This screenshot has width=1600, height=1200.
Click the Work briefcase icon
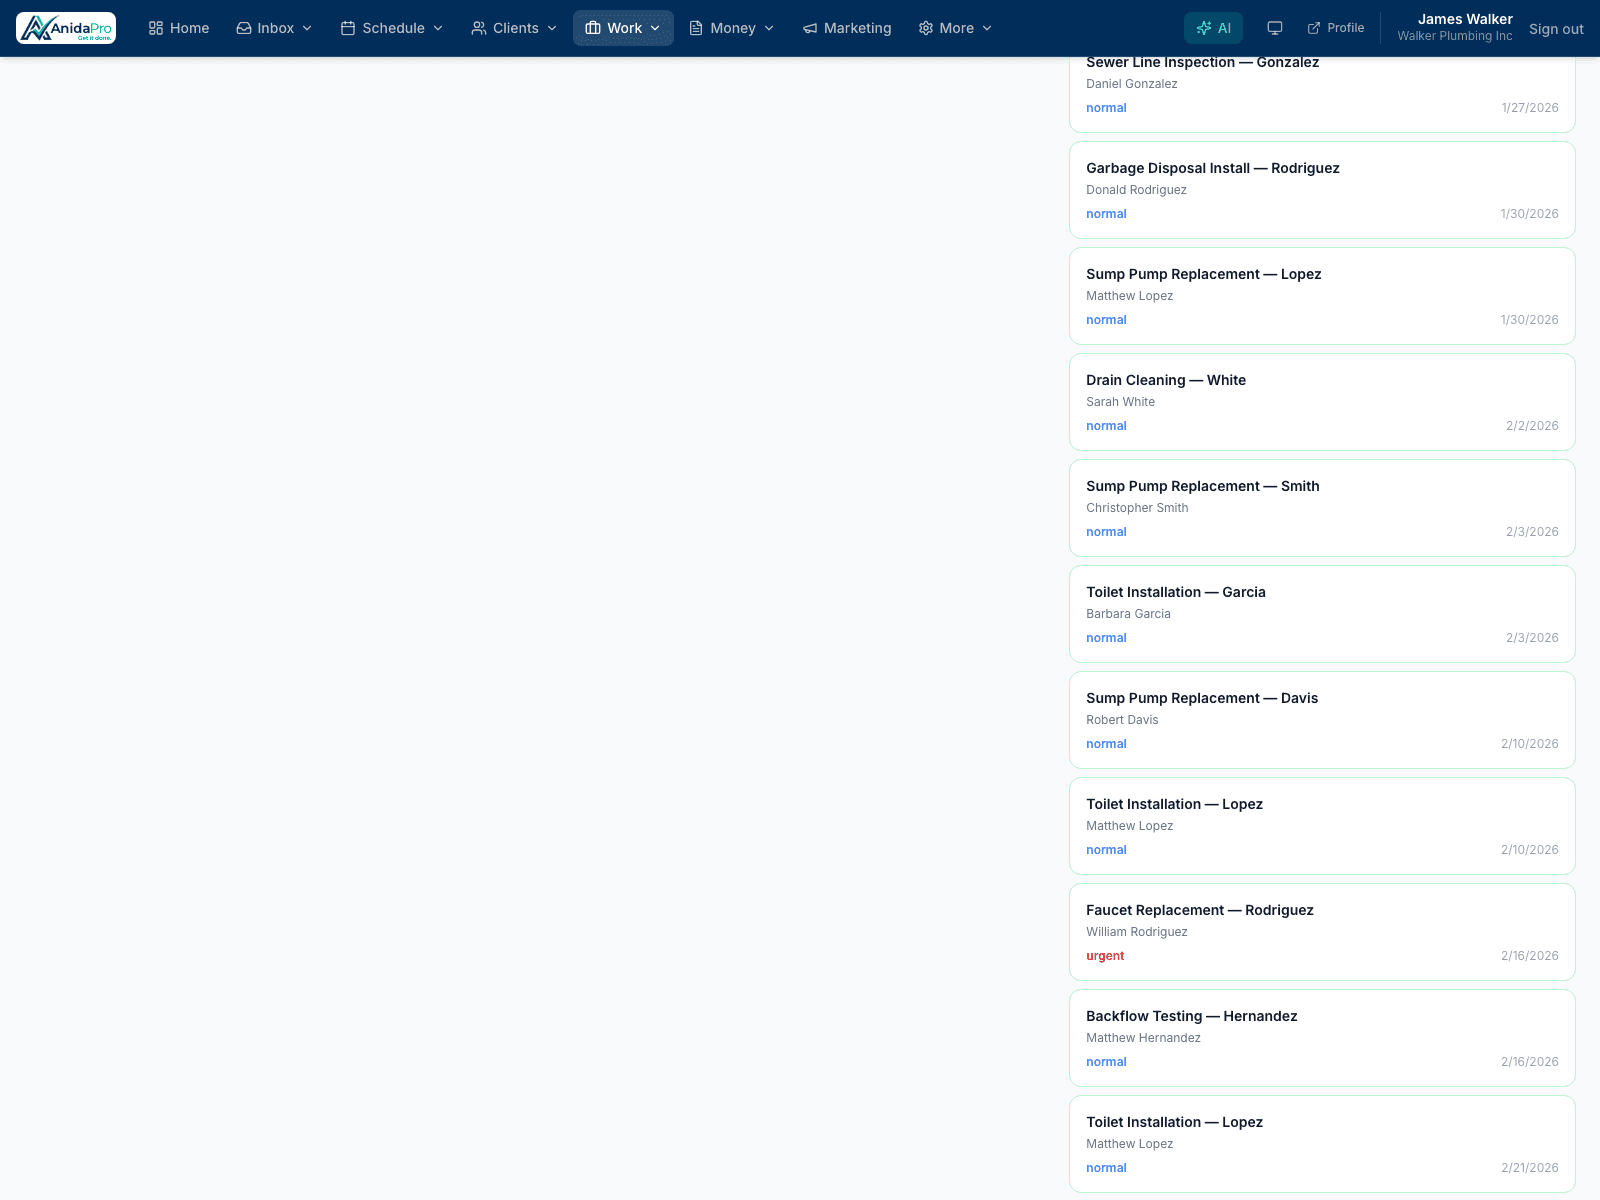(593, 28)
